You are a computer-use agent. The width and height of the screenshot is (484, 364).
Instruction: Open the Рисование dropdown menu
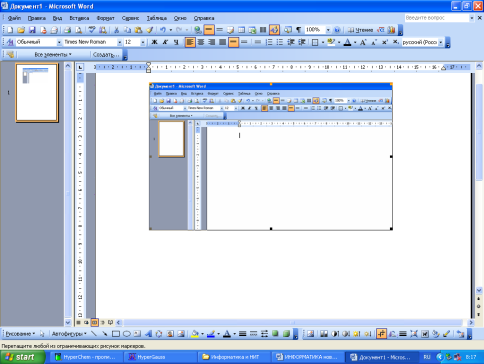pos(20,334)
